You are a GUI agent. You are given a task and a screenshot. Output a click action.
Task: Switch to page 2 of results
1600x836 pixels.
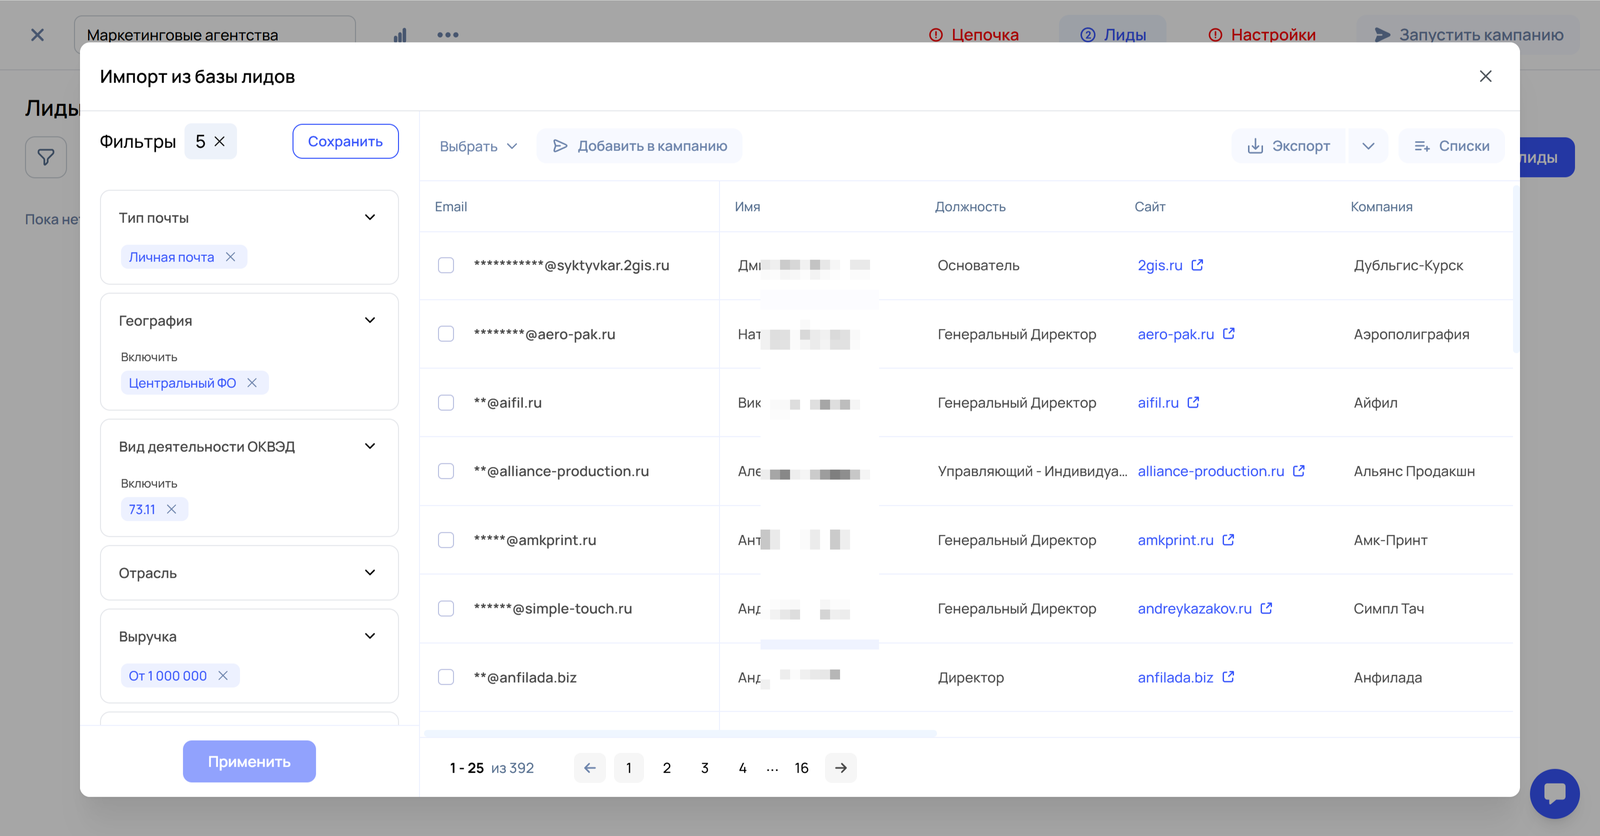(x=667, y=768)
